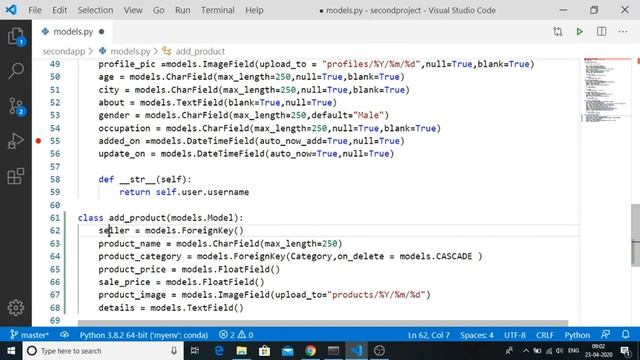Open the Source Control view

pos(16,106)
